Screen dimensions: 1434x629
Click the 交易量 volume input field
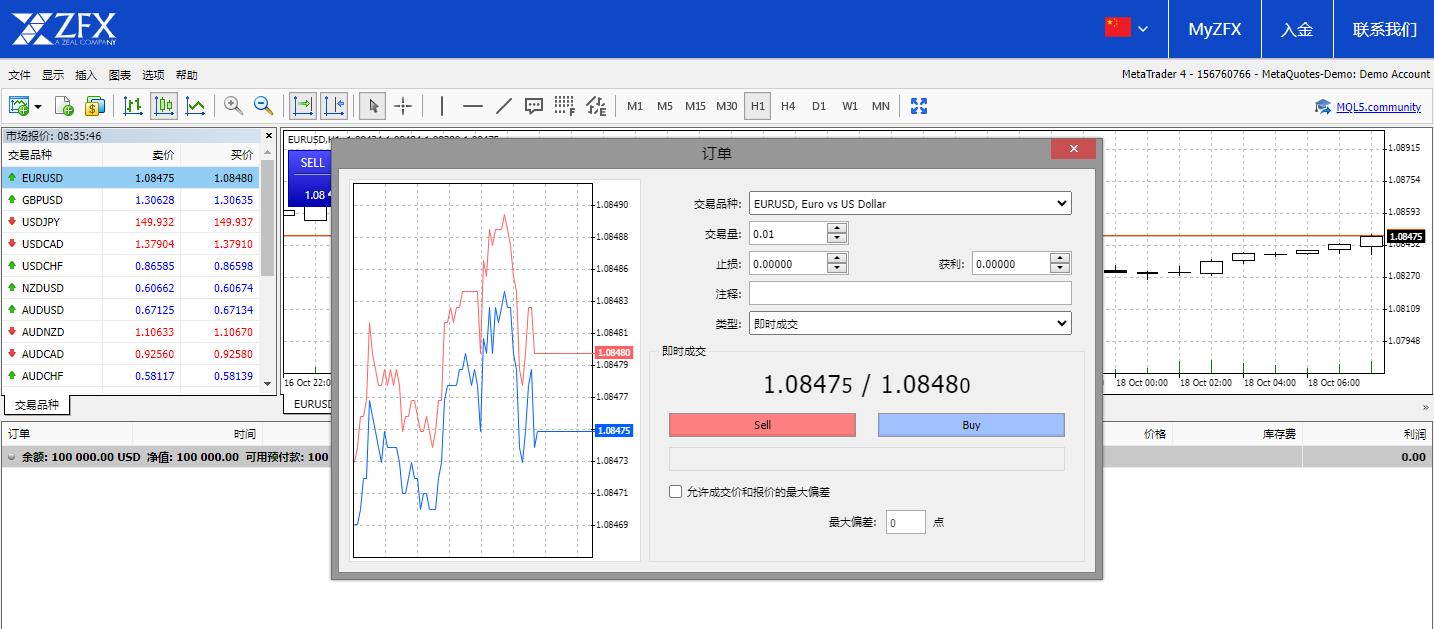tap(788, 233)
